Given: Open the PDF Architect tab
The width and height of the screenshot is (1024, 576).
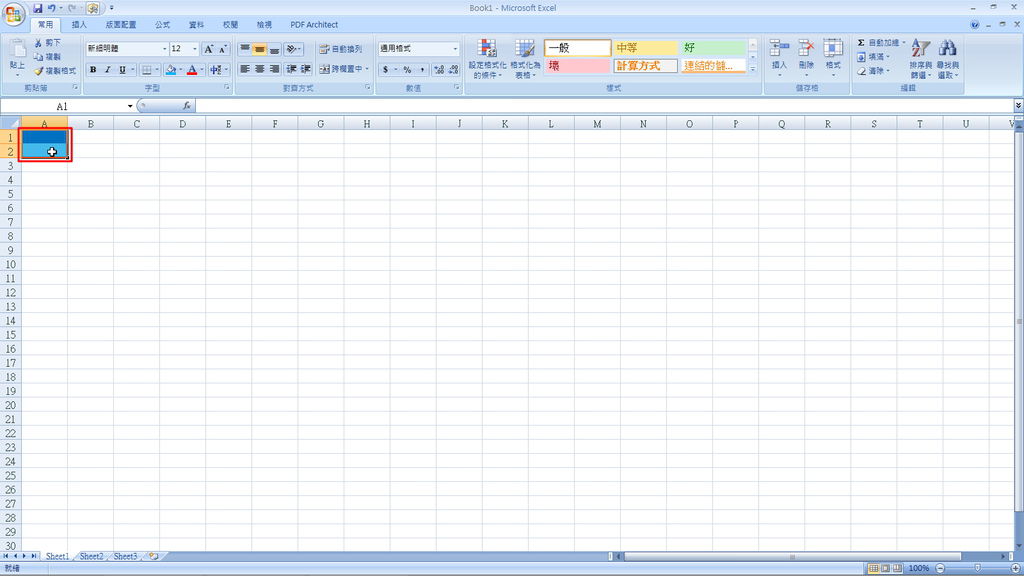Looking at the screenshot, I should click(314, 25).
